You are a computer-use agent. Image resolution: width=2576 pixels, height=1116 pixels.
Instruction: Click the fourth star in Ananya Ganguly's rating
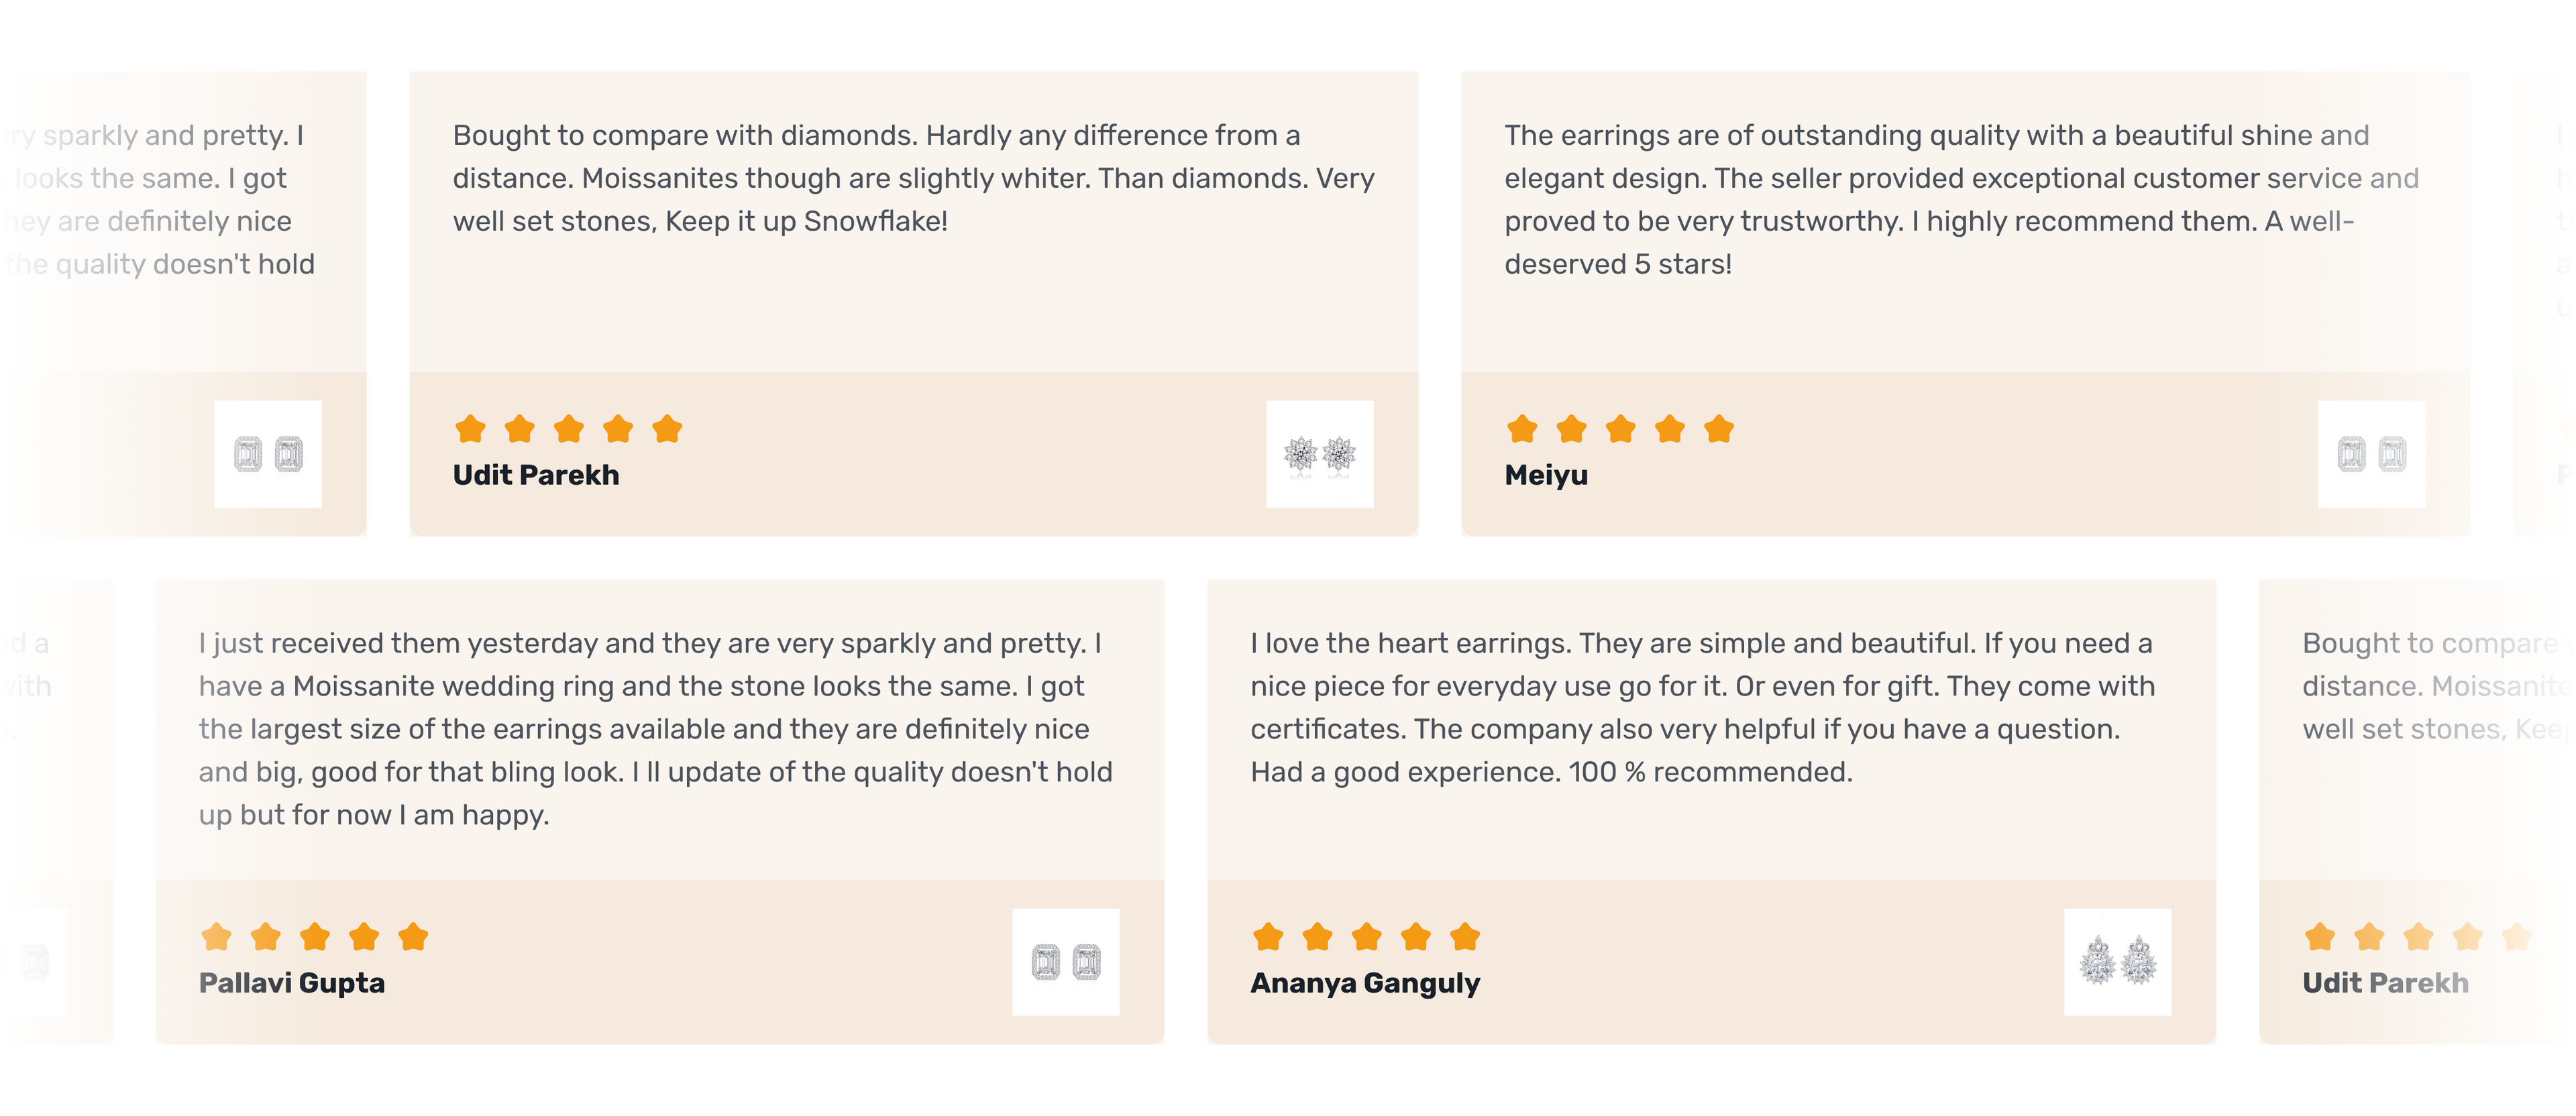[1416, 937]
